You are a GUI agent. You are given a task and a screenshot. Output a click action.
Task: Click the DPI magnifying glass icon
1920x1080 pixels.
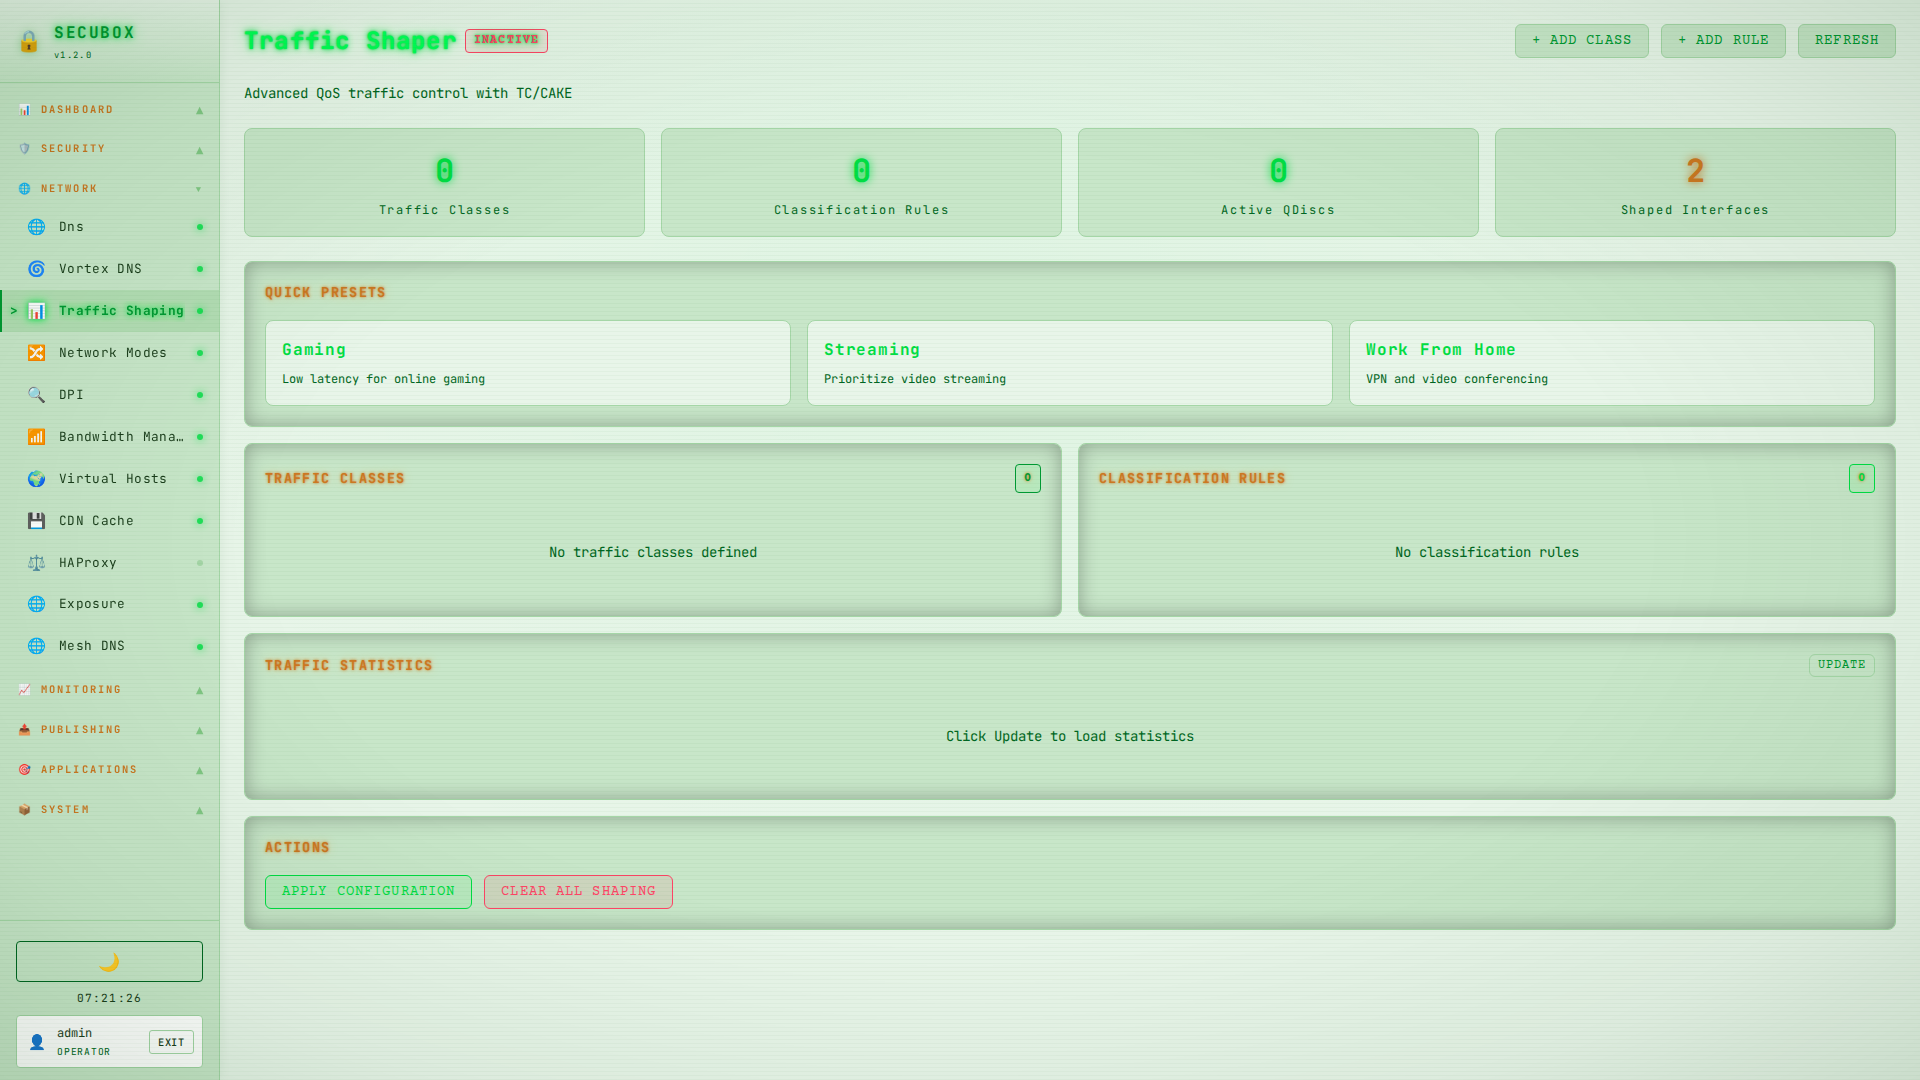click(36, 395)
